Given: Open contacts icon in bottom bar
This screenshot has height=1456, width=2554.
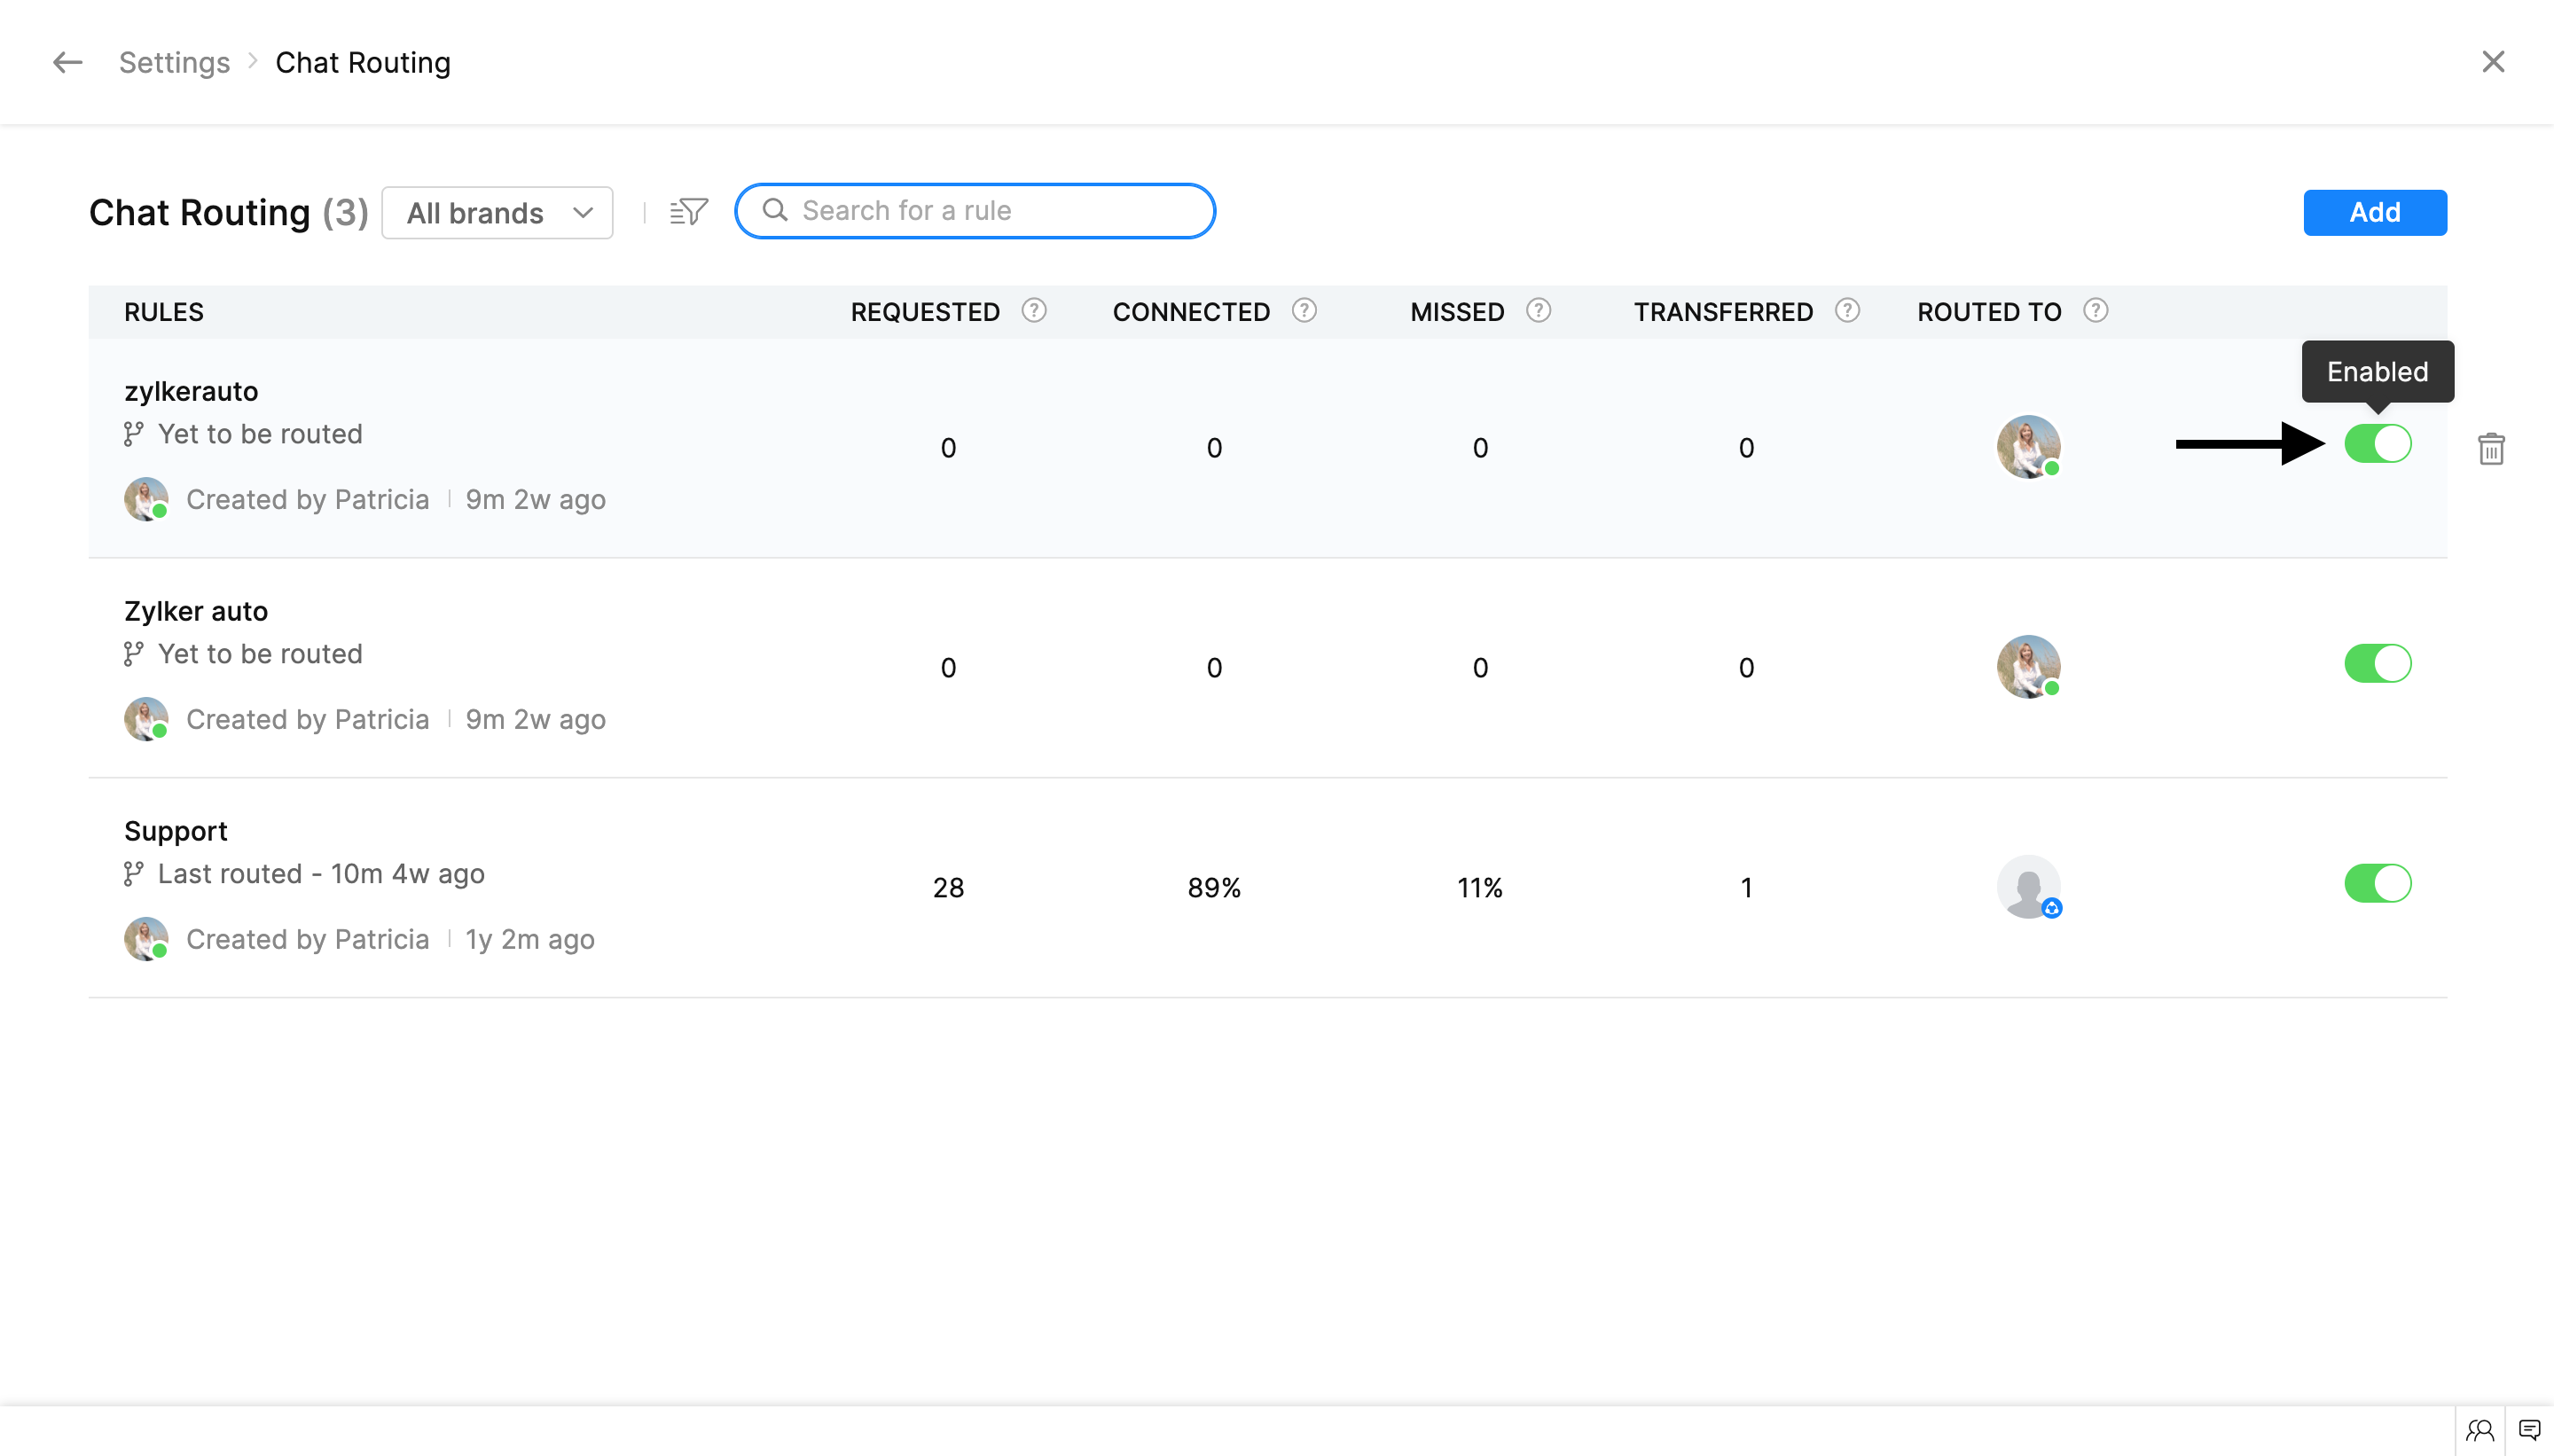Looking at the screenshot, I should click(2479, 1430).
